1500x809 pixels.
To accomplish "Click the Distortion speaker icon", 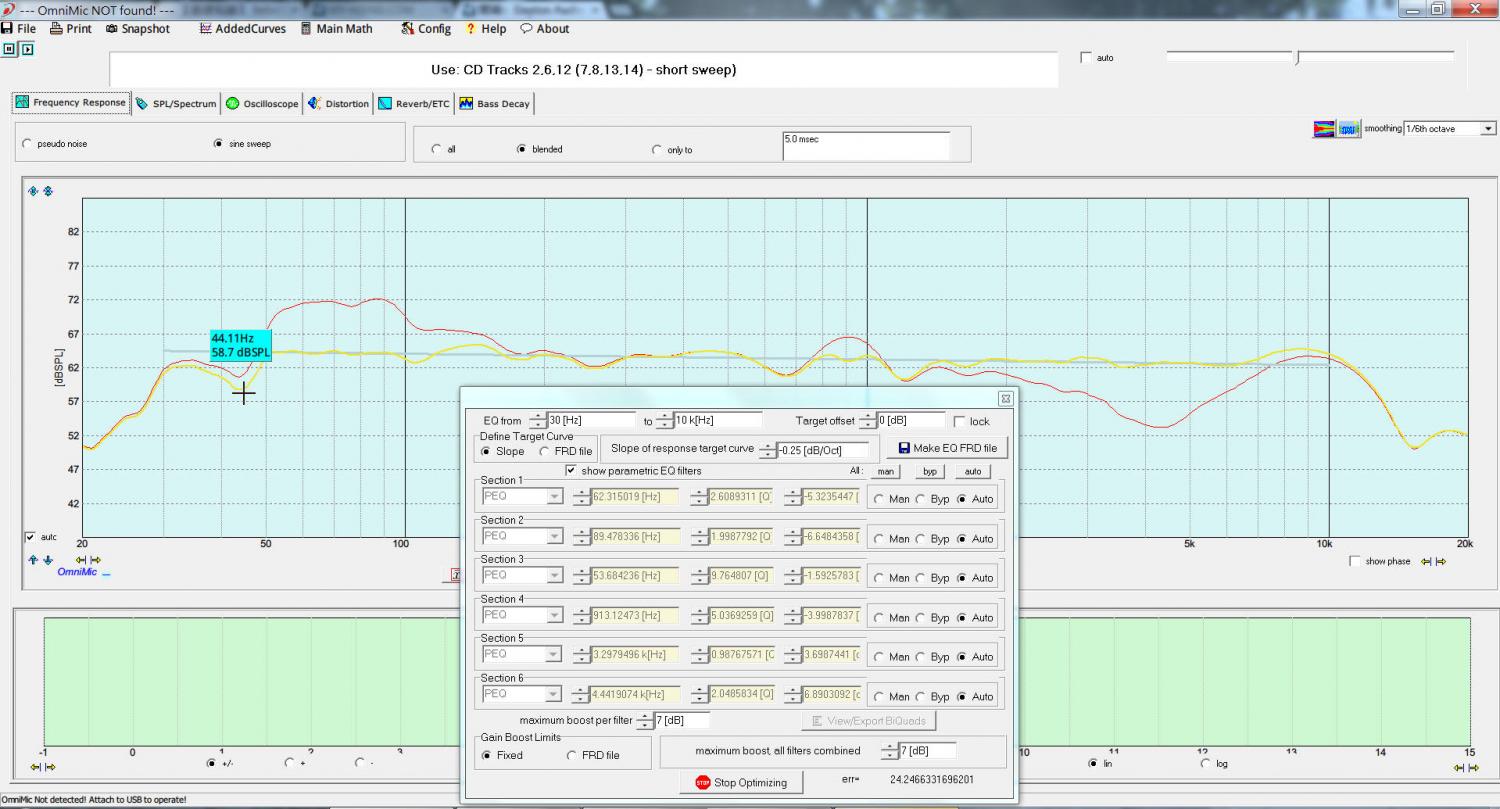I will click(x=315, y=104).
